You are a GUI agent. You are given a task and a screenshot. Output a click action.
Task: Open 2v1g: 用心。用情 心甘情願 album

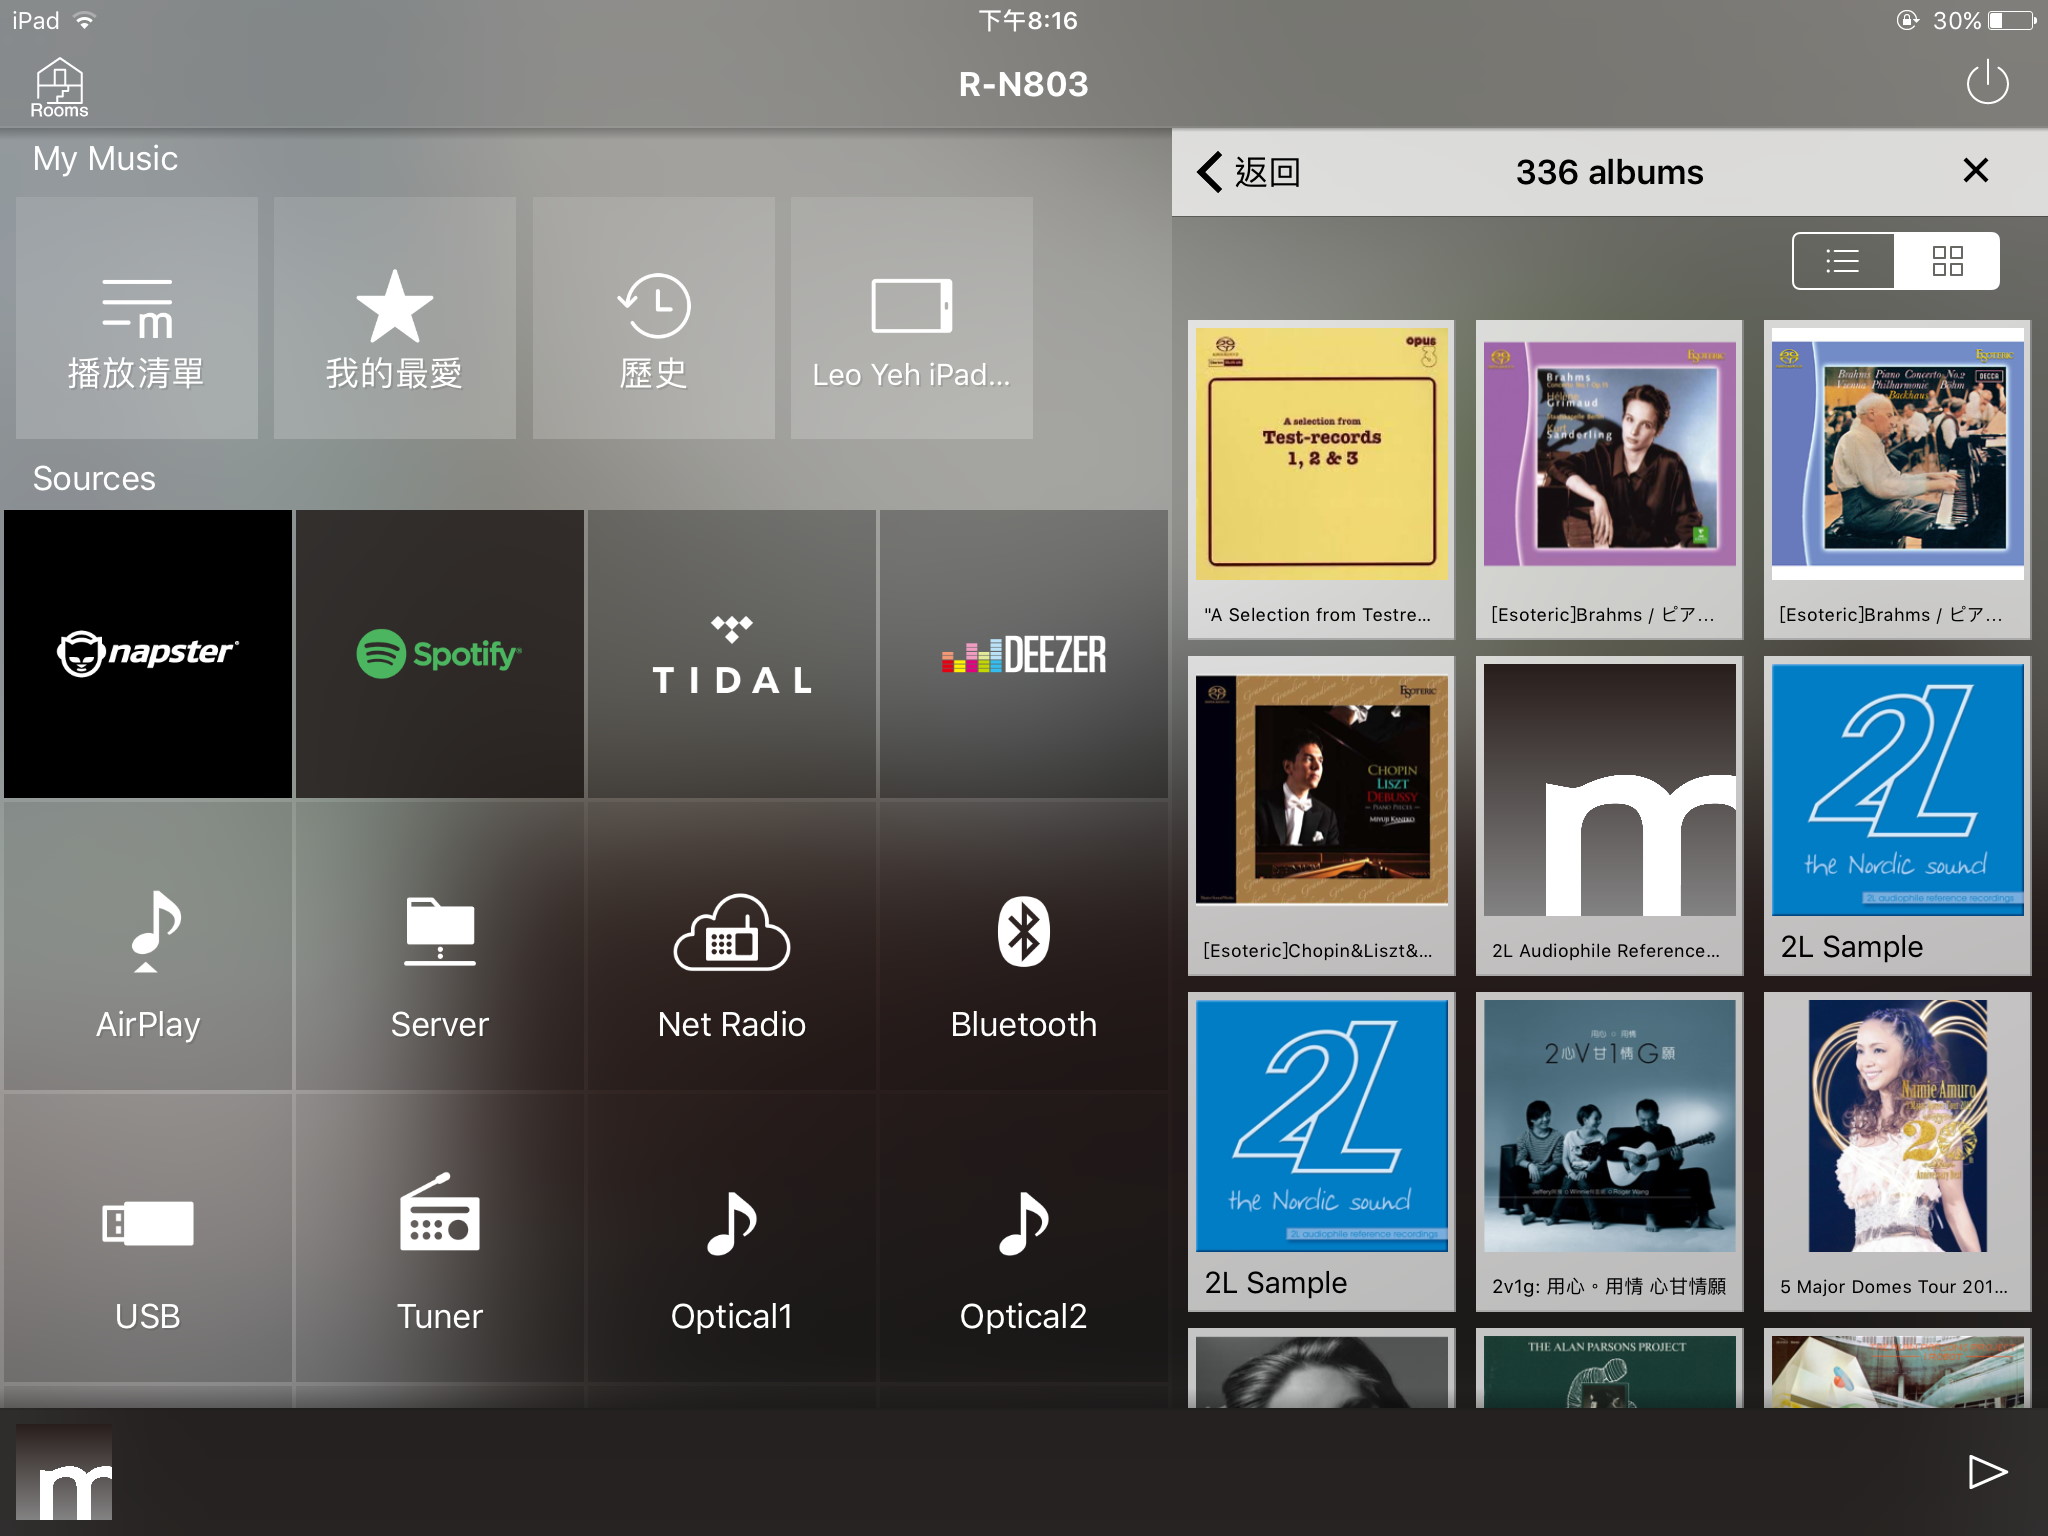click(x=1609, y=1151)
